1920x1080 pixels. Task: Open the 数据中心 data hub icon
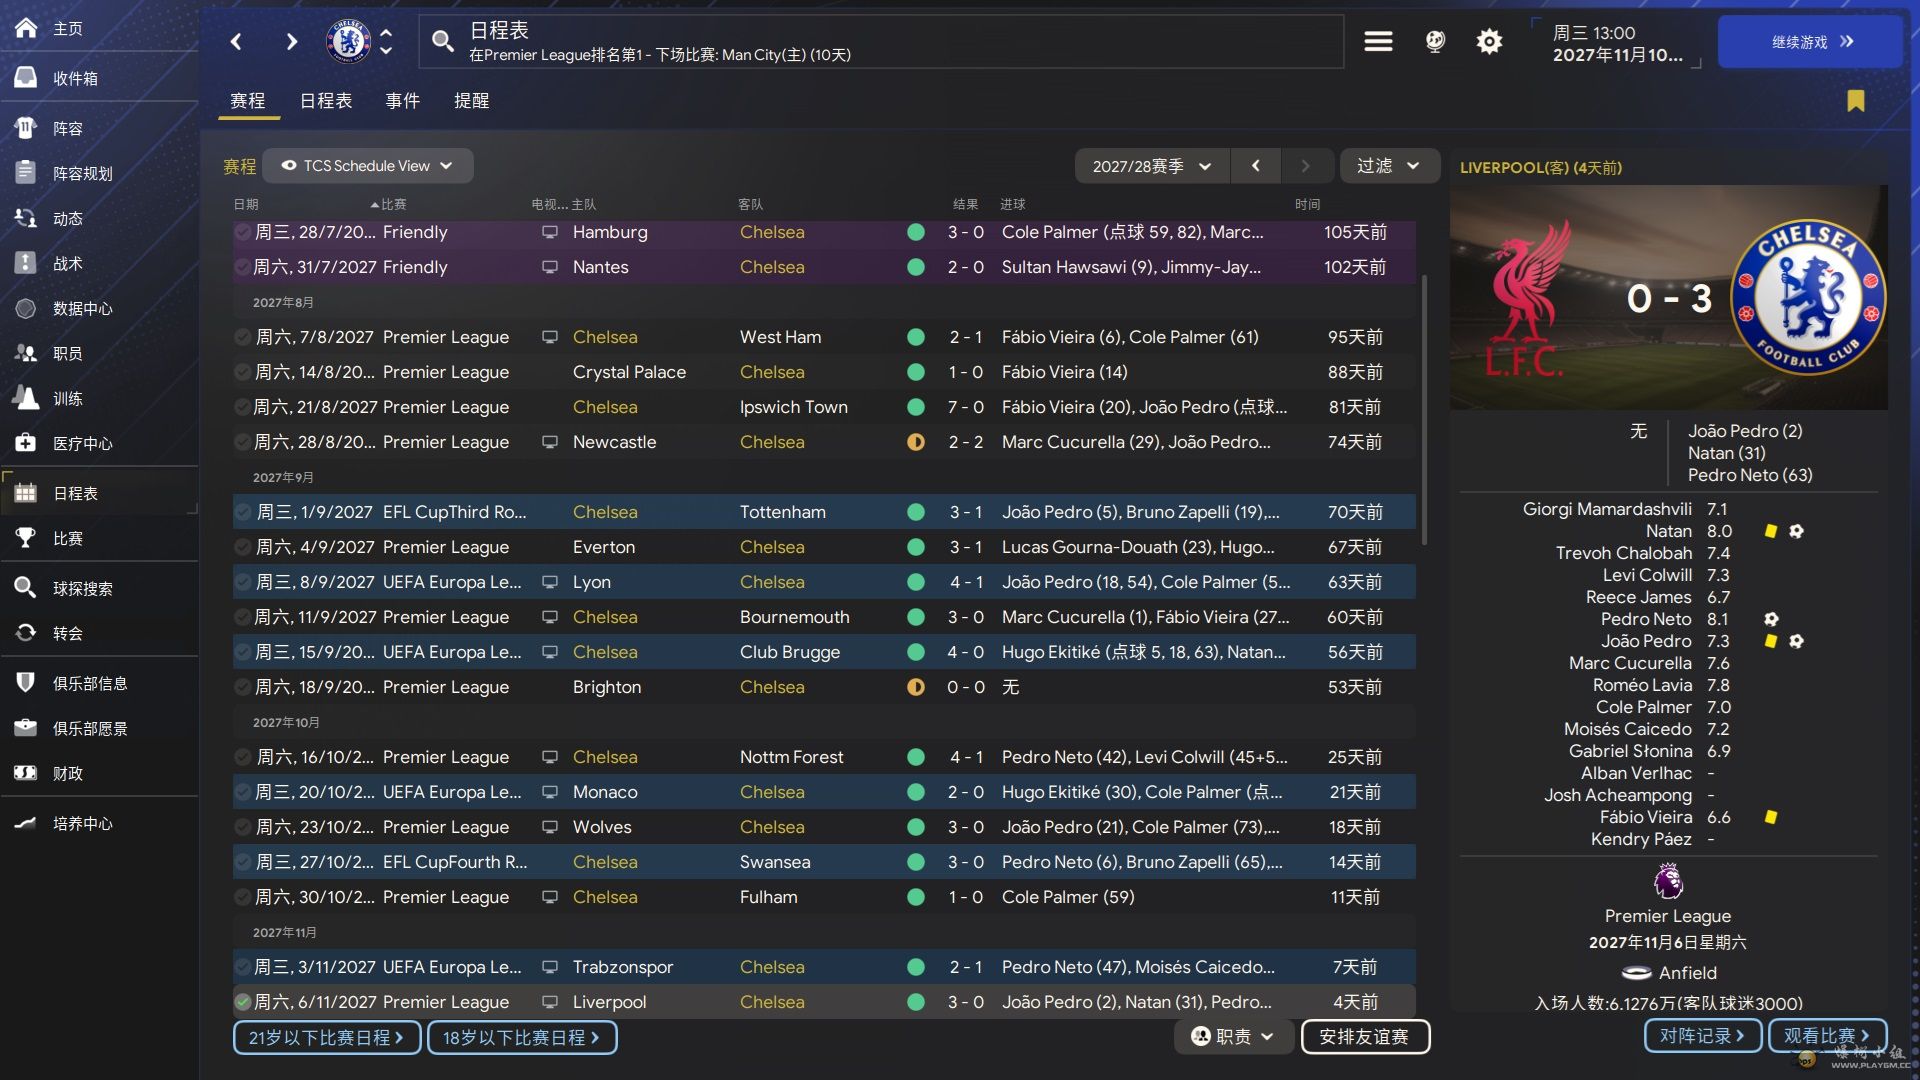pos(26,308)
